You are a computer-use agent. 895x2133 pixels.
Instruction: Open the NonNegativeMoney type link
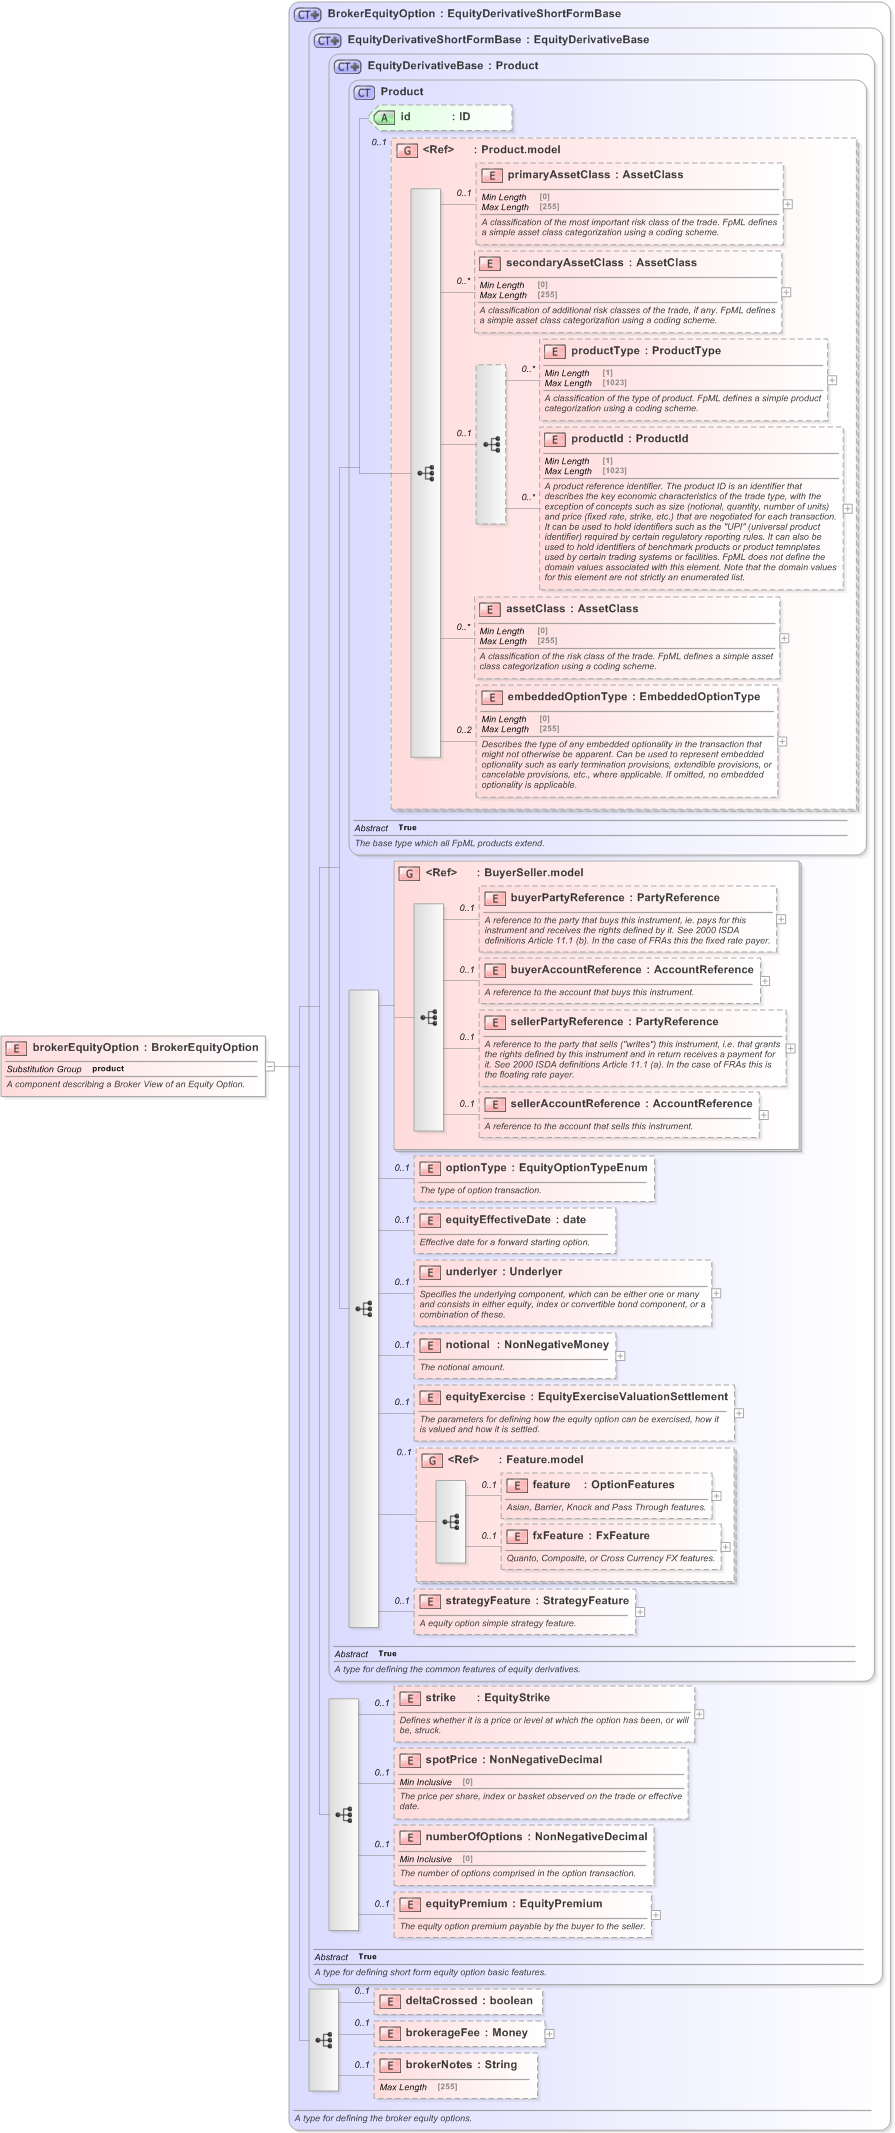tap(556, 1345)
